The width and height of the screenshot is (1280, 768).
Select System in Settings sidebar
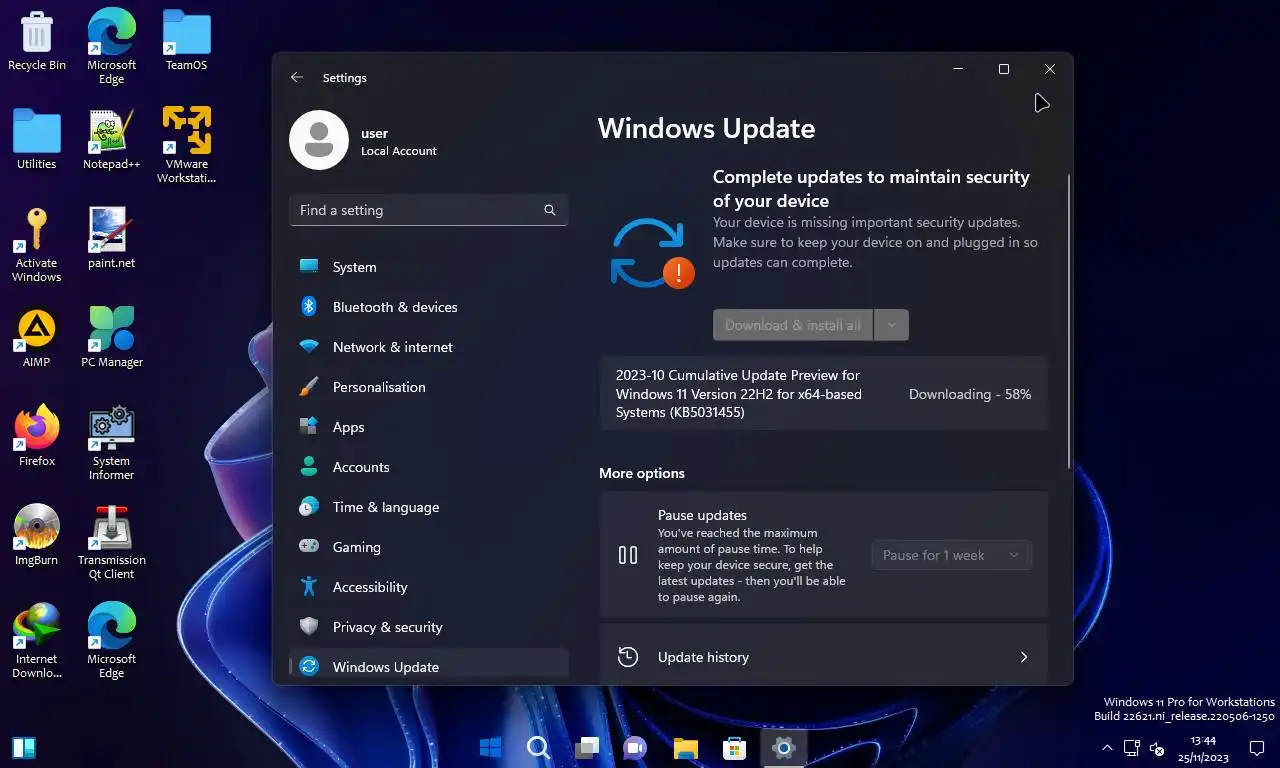click(429, 267)
